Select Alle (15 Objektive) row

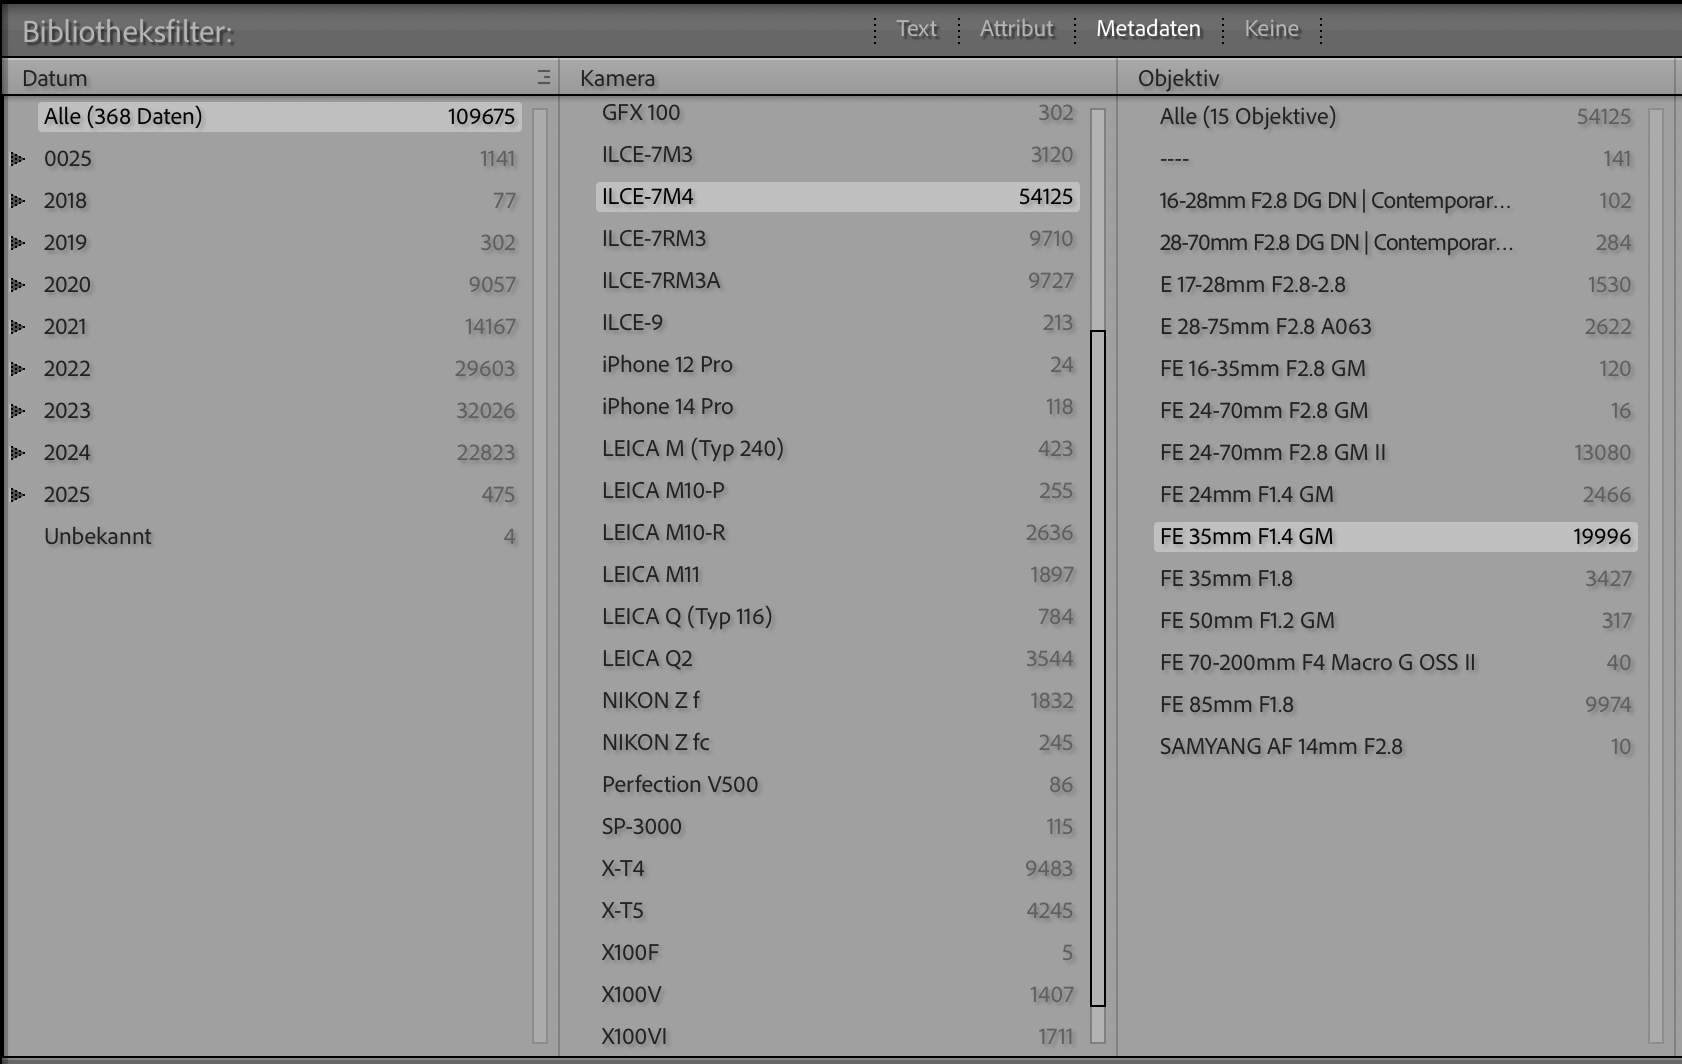[1396, 116]
